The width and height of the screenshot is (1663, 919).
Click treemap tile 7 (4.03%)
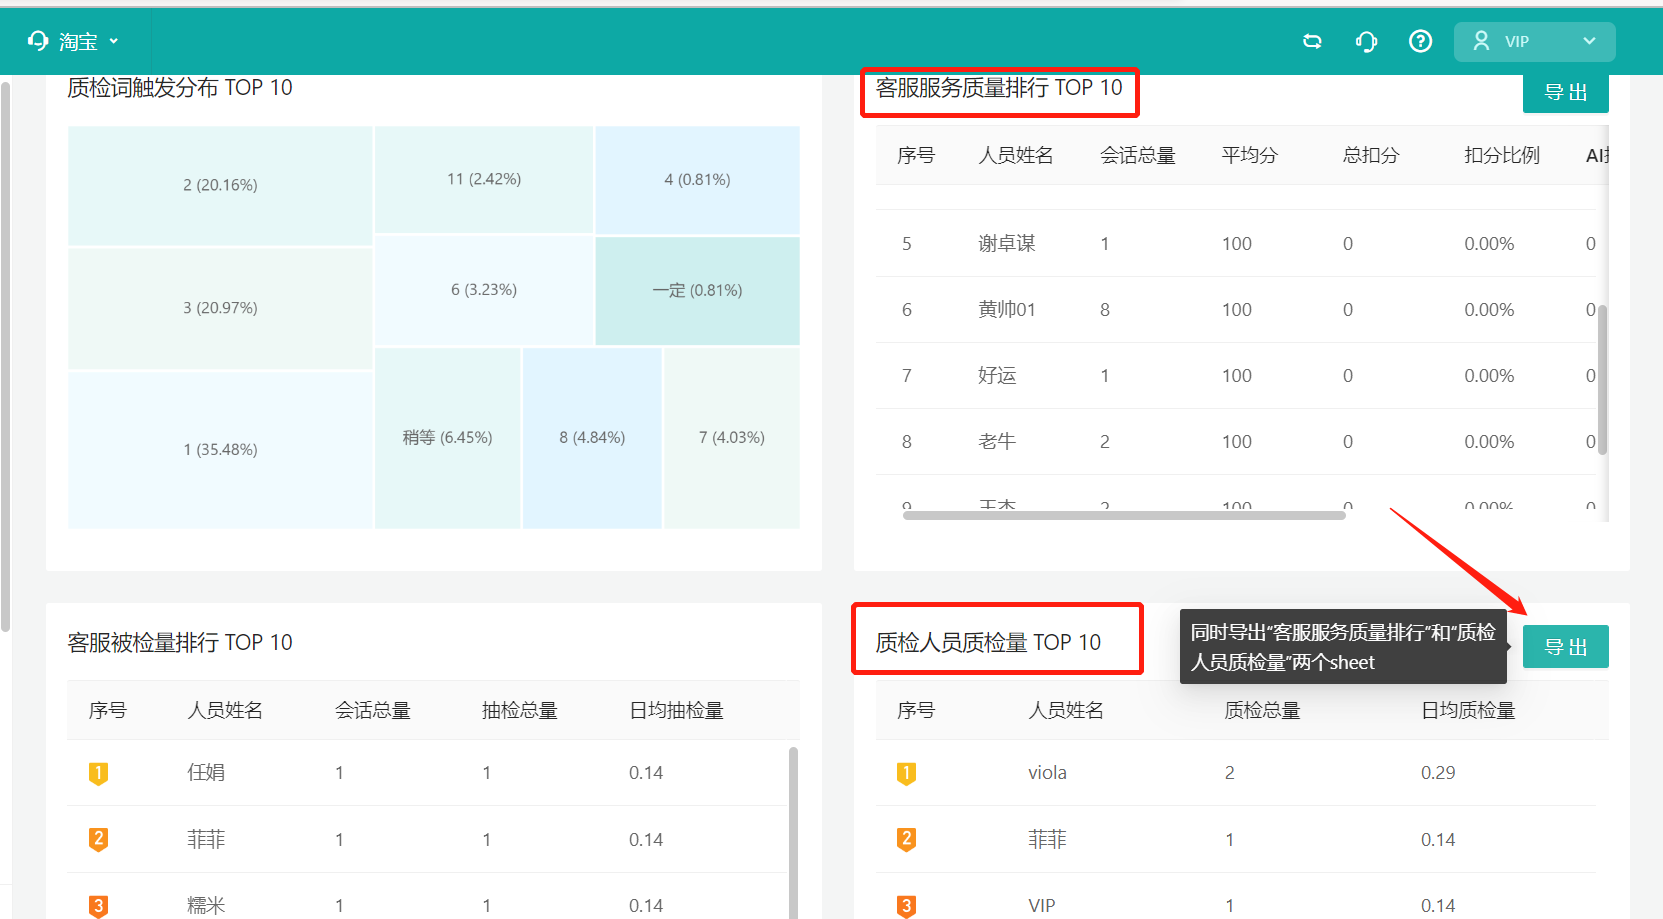pos(732,438)
